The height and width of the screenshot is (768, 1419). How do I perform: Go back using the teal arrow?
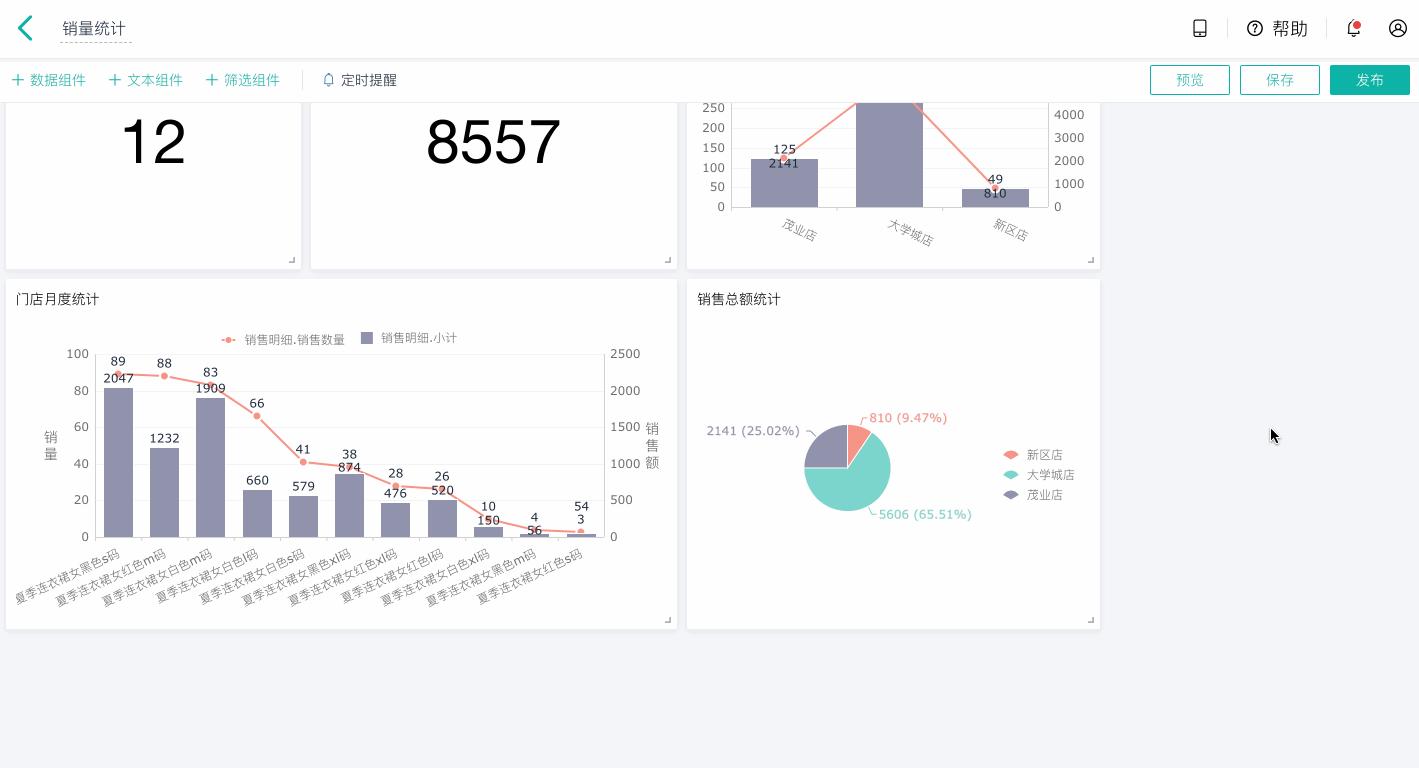[x=26, y=28]
